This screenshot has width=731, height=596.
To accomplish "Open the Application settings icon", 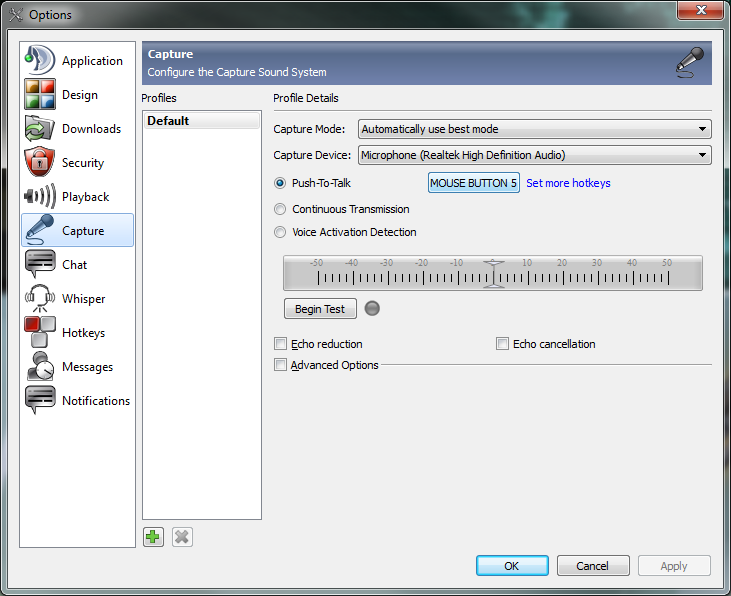I will (40, 60).
